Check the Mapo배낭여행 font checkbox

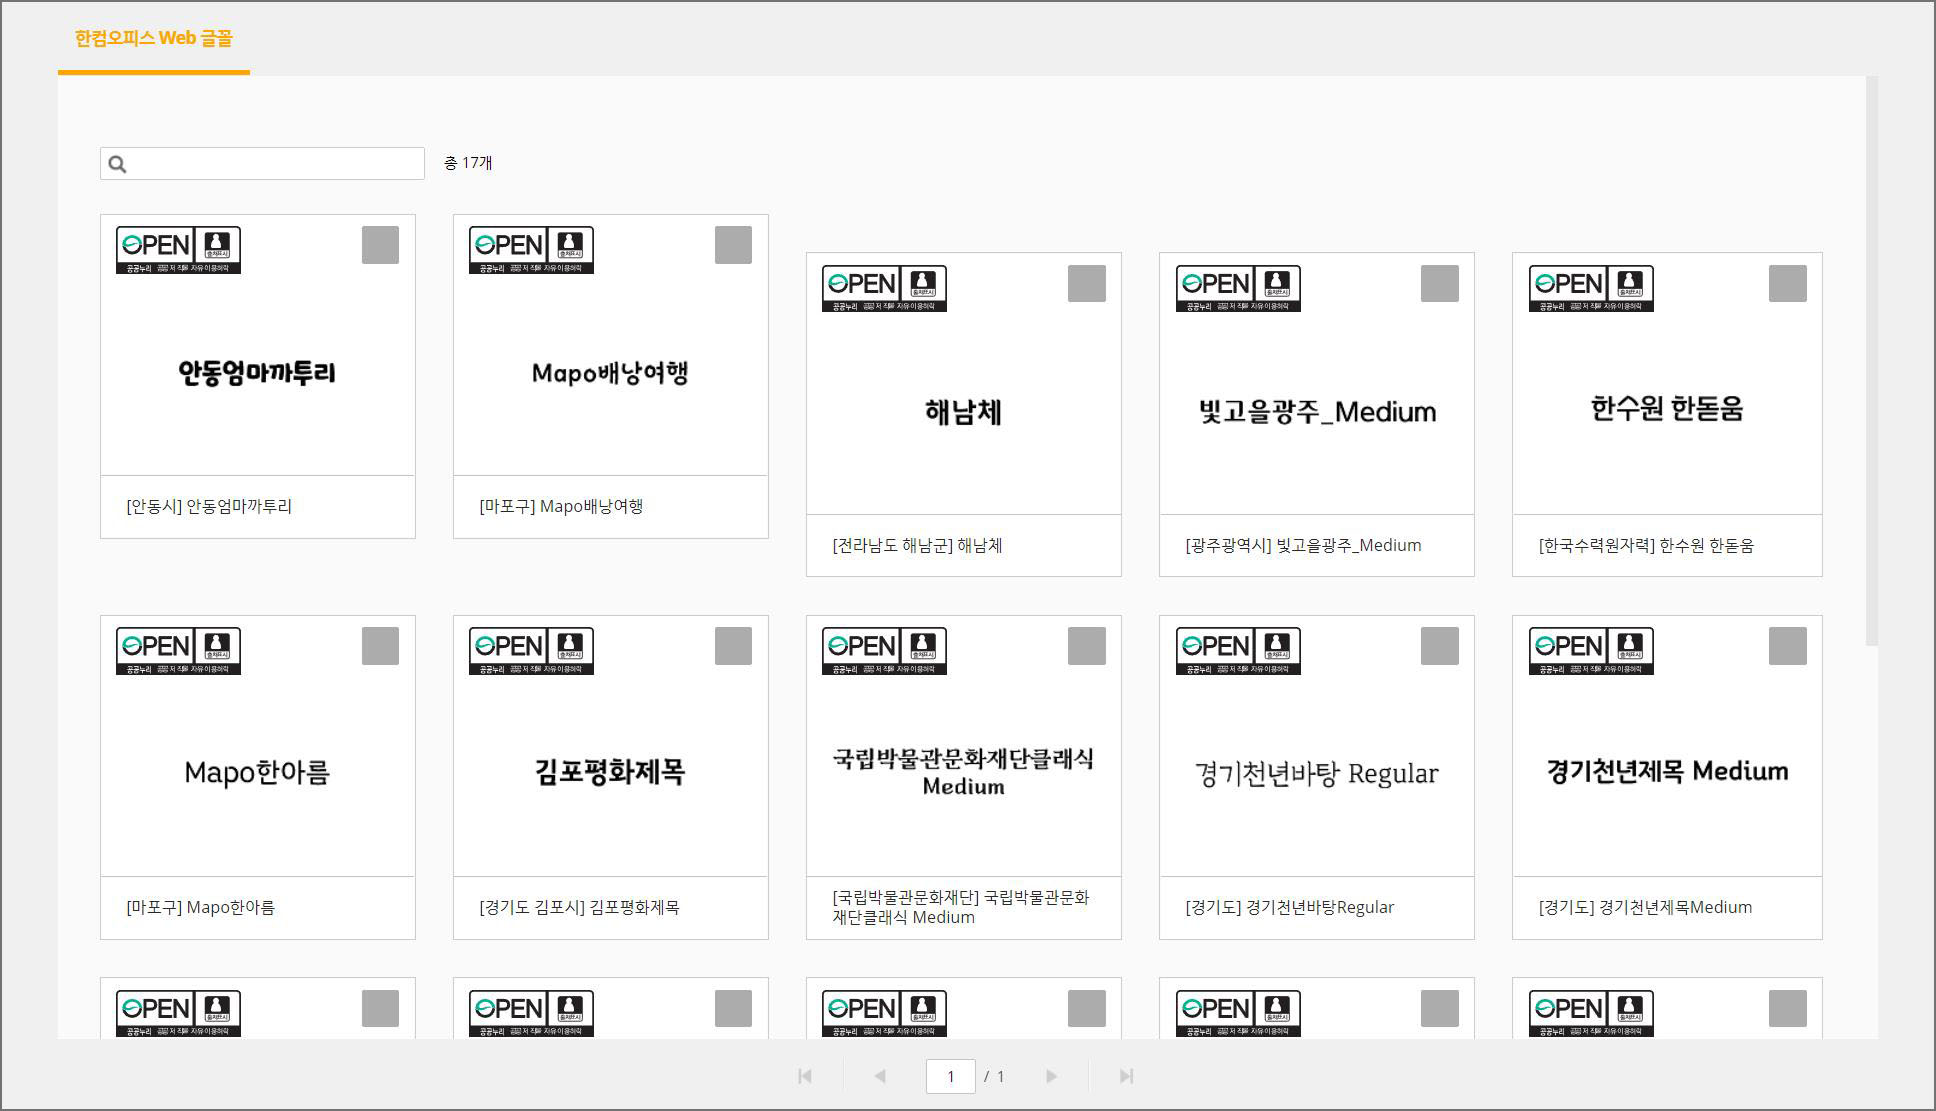[x=733, y=245]
